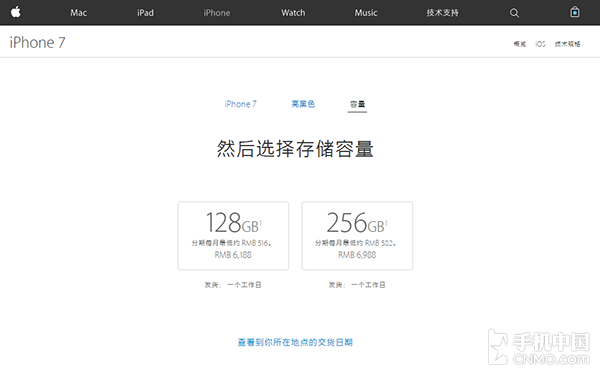This screenshot has width=600, height=375.
Task: Choose the 256GB storage option
Action: [357, 236]
